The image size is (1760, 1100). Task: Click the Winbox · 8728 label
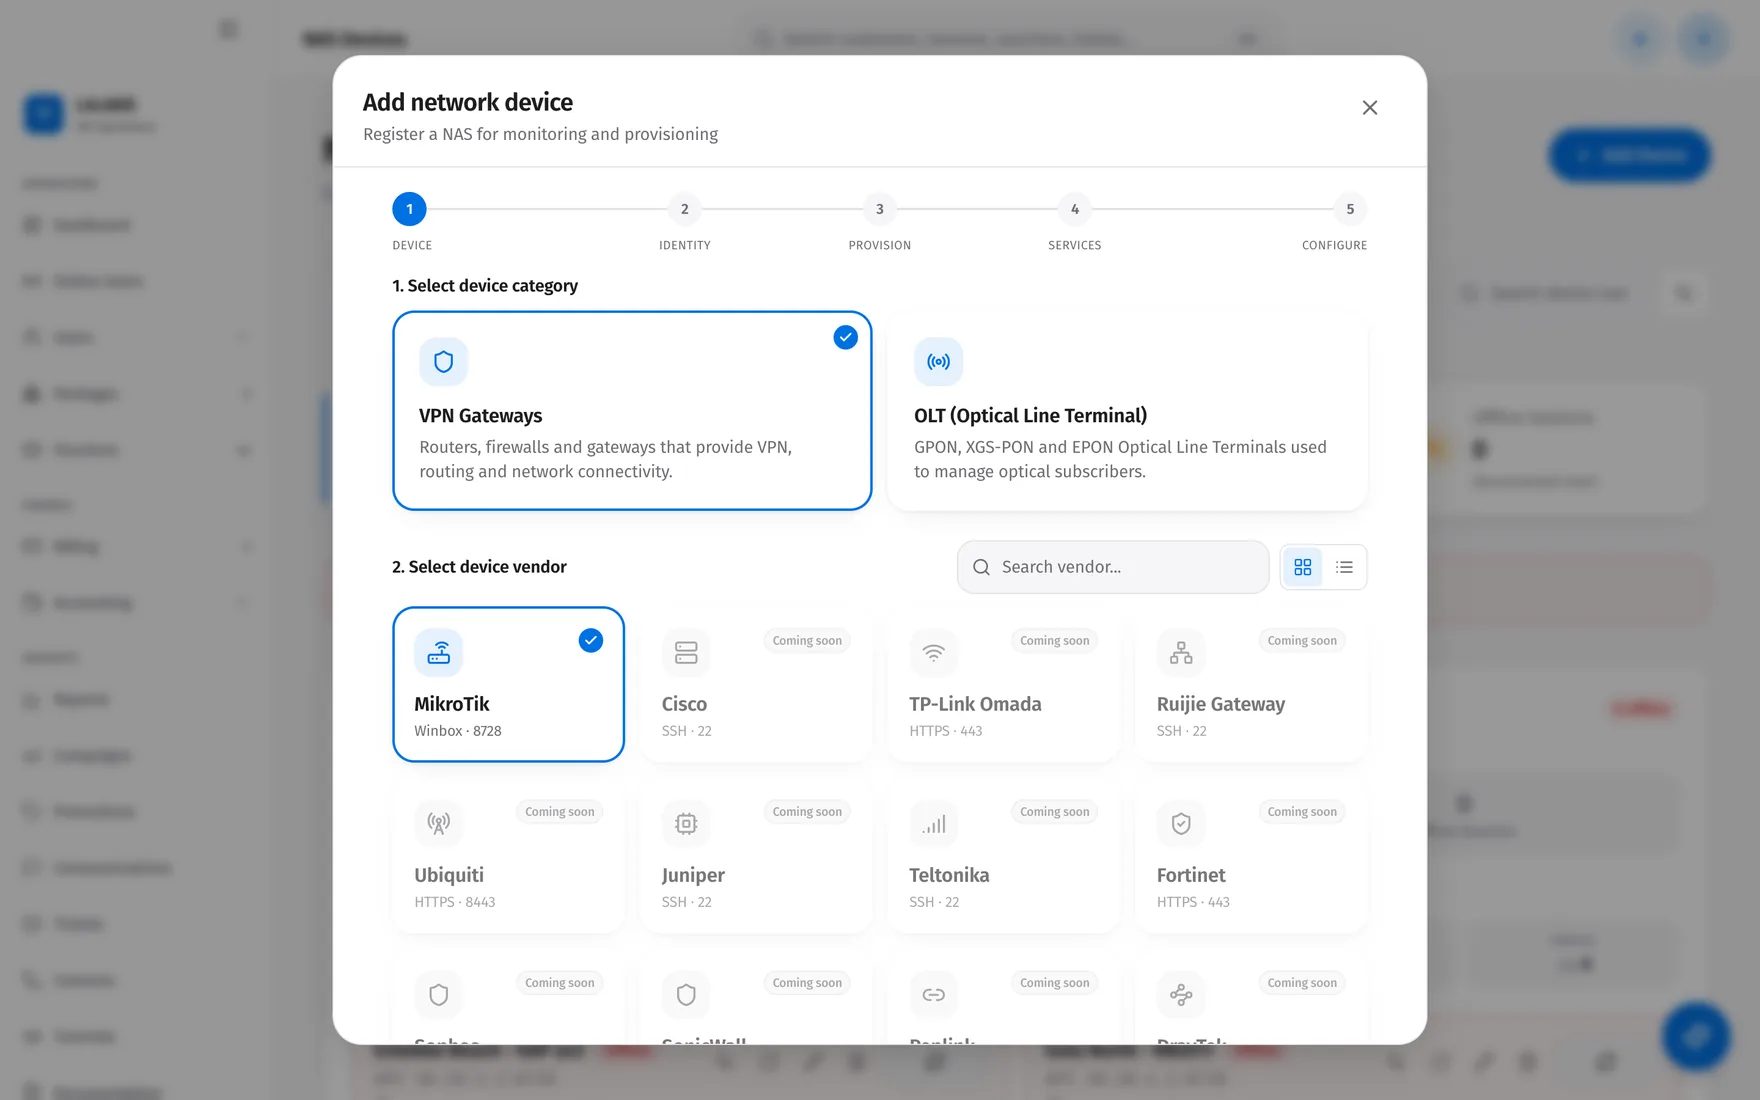coord(458,731)
